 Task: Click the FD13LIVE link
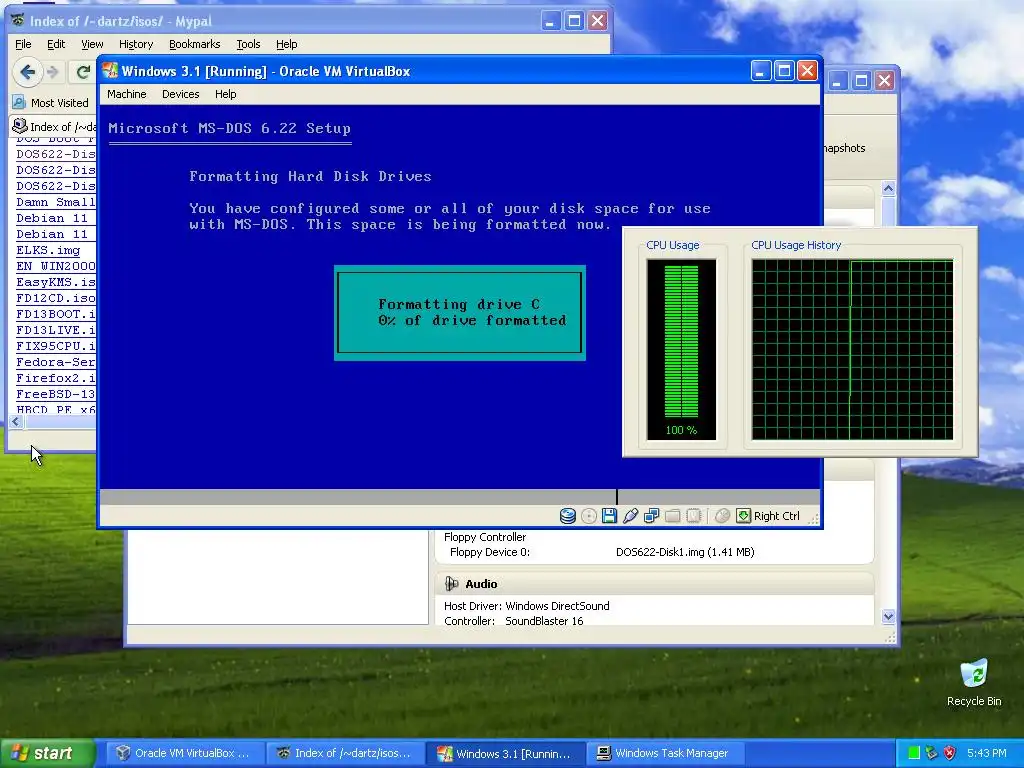click(56, 330)
